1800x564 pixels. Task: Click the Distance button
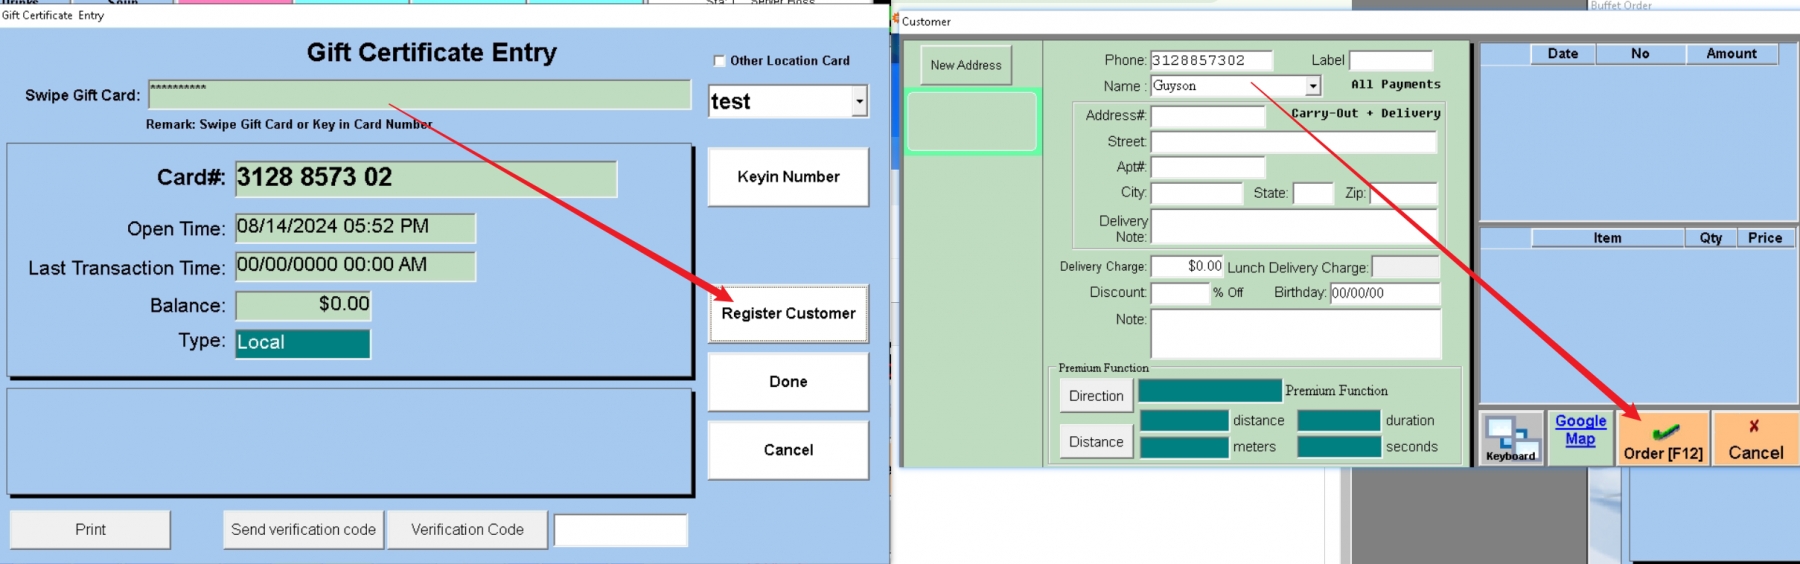point(1096,442)
